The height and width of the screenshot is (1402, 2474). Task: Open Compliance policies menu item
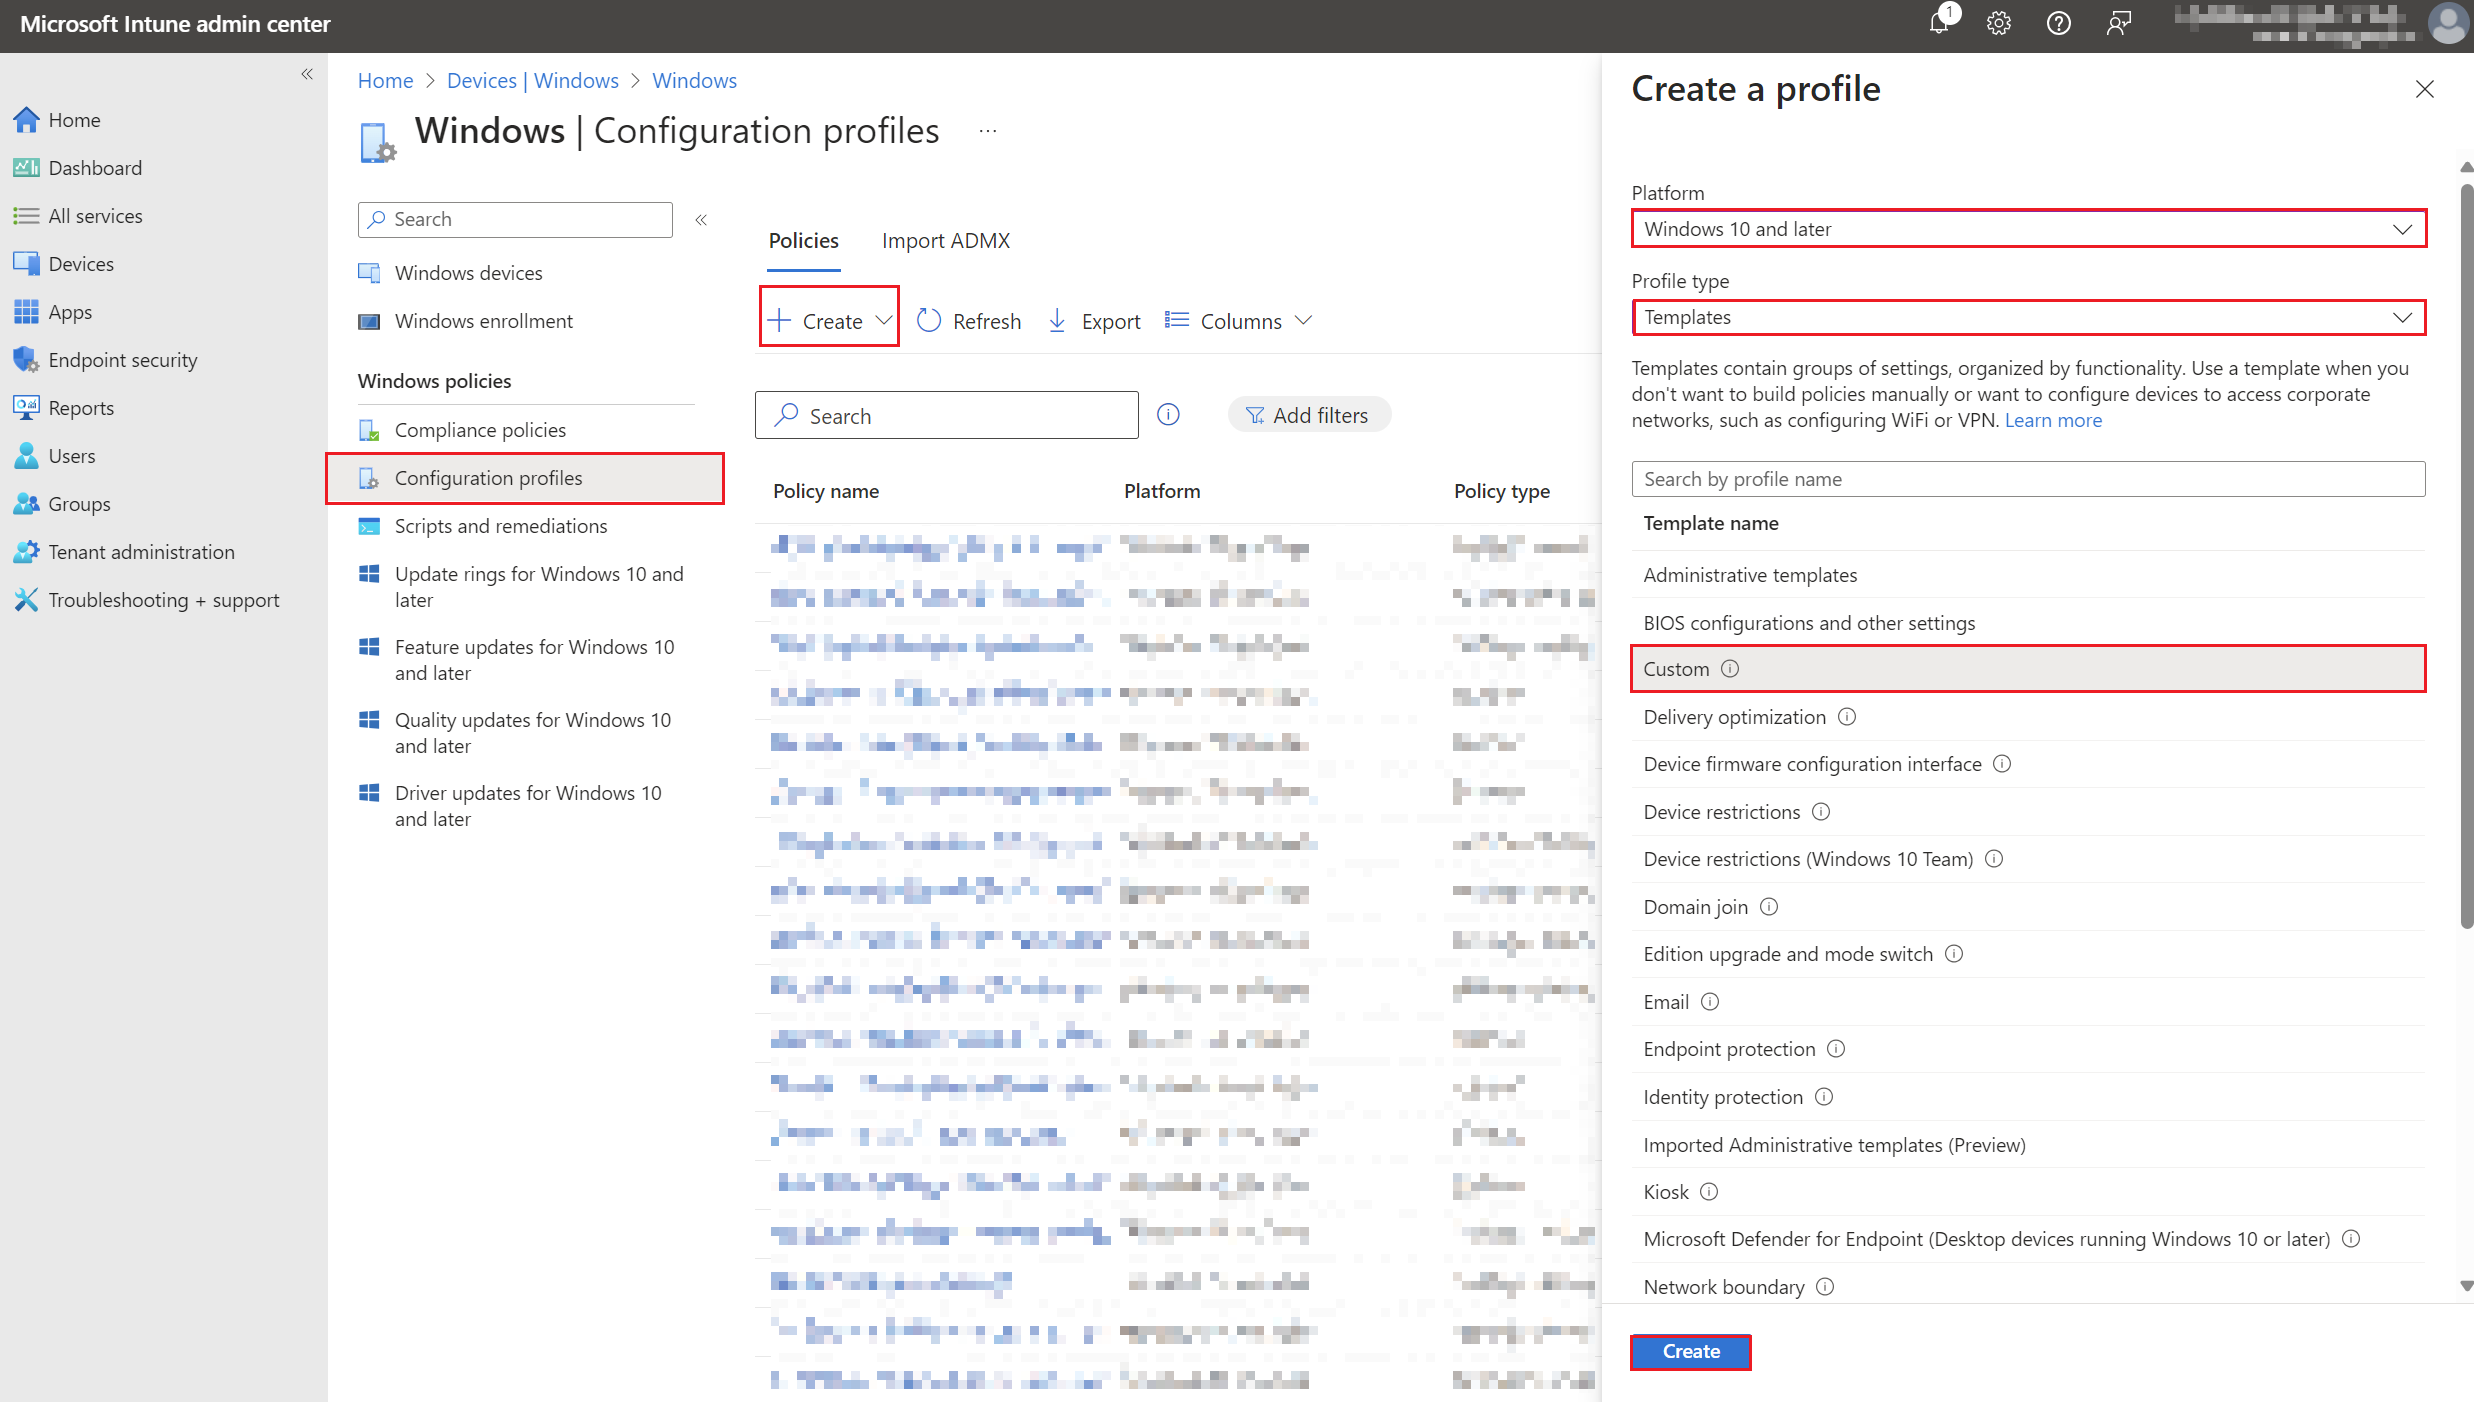(480, 430)
